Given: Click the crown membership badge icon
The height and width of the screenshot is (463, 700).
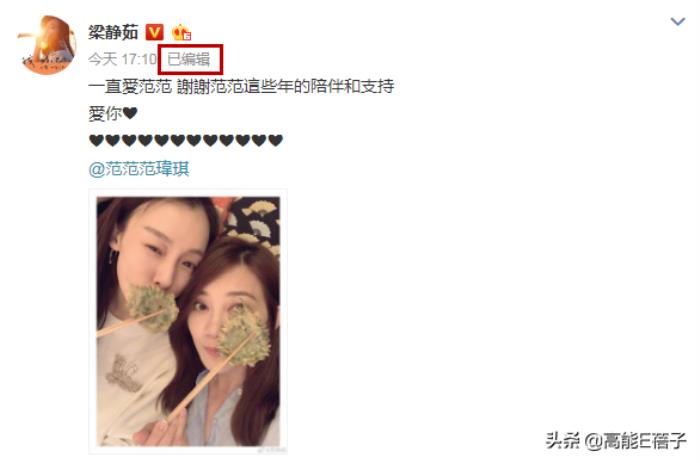Looking at the screenshot, I should coord(181,32).
